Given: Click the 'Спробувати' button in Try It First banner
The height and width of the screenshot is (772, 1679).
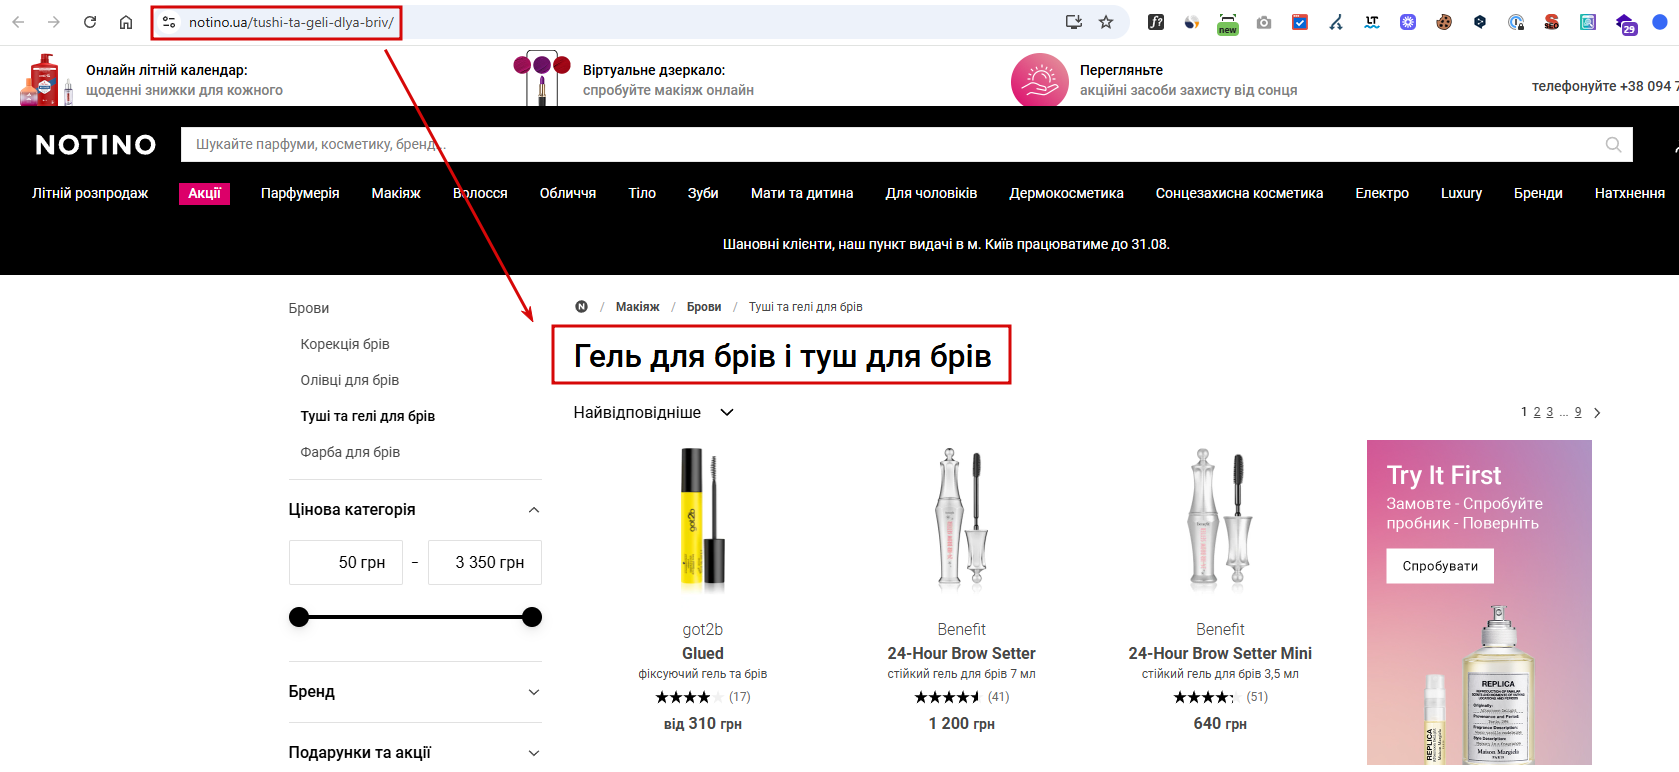Looking at the screenshot, I should coord(1440,566).
